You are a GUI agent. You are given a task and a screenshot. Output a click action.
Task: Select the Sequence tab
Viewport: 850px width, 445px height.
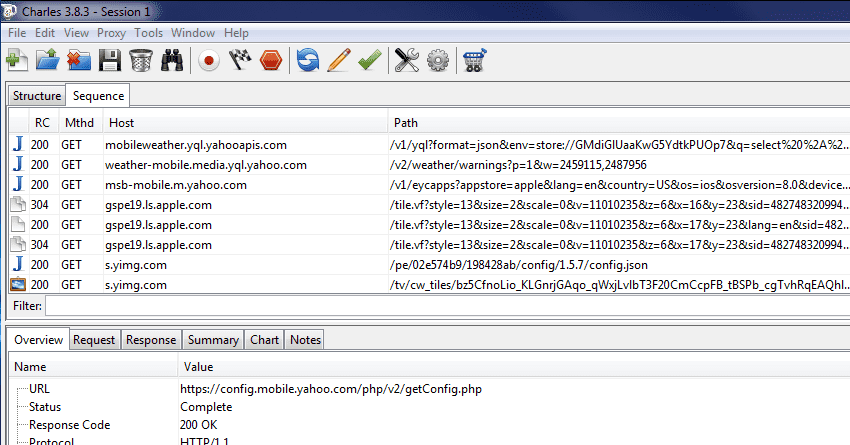(x=98, y=95)
